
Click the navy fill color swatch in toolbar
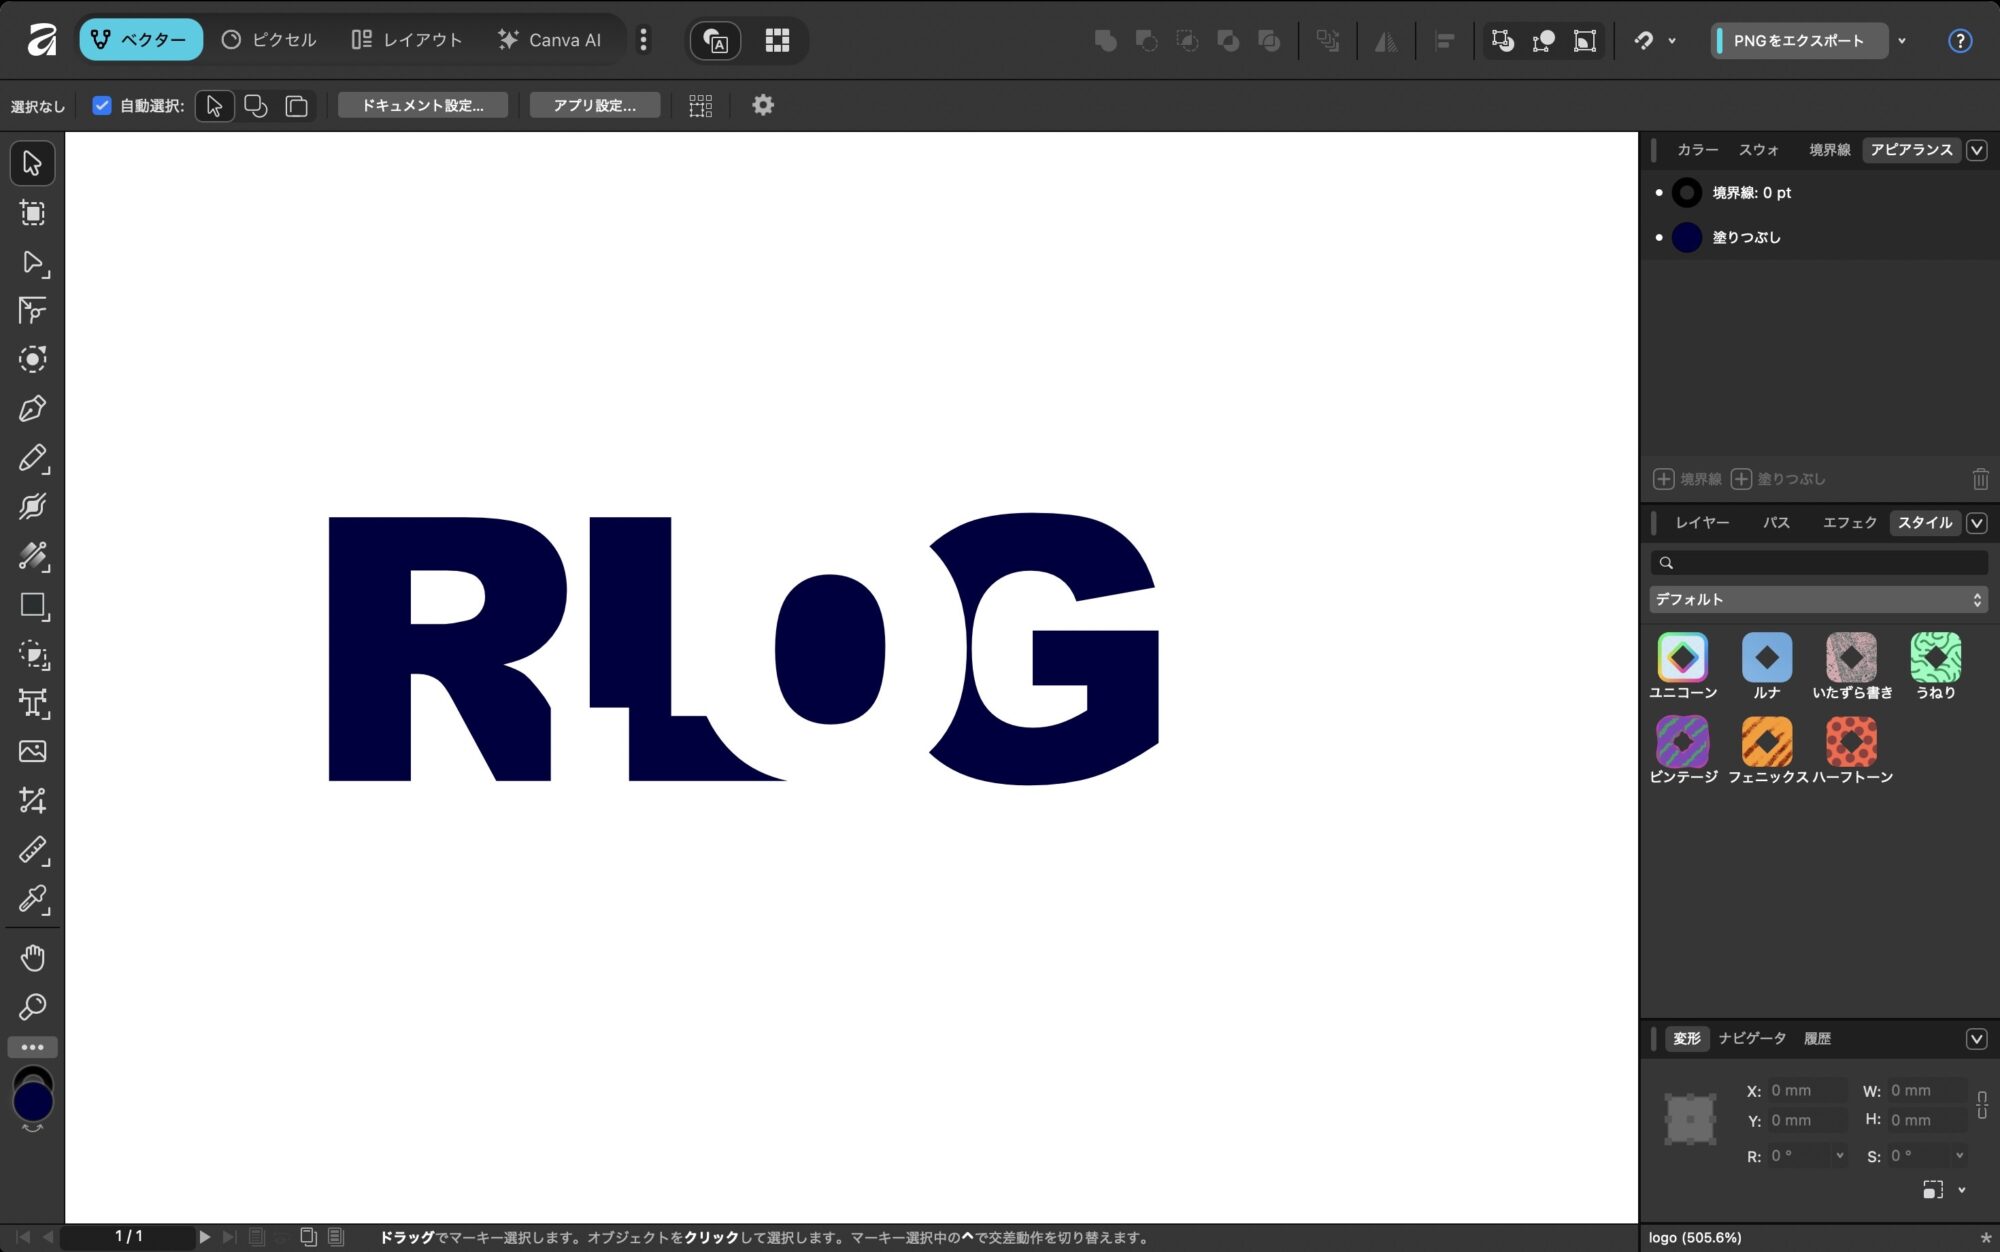point(32,1103)
